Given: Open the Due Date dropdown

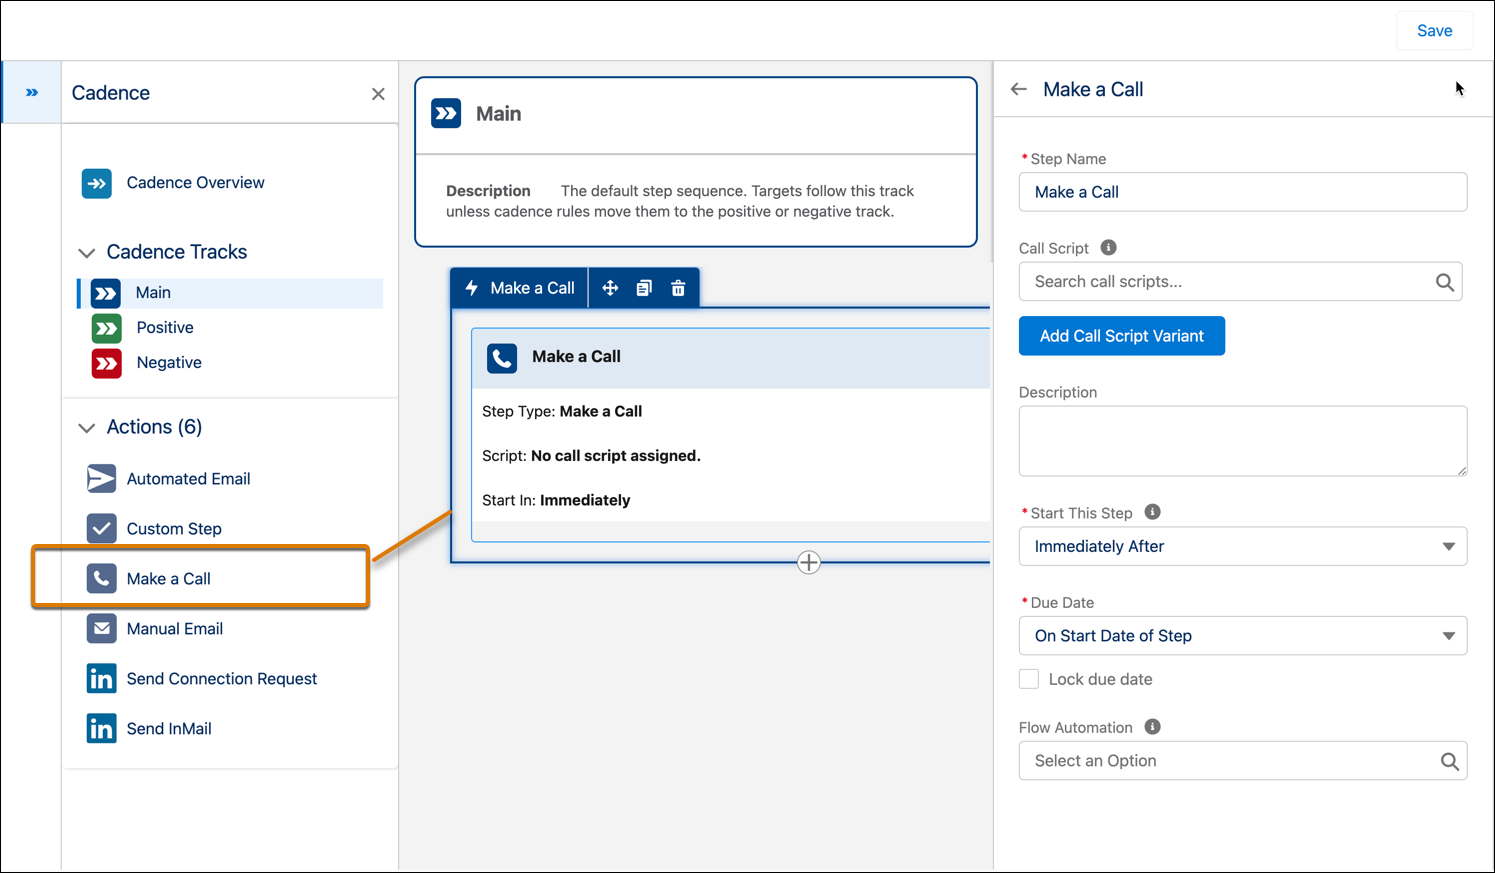Looking at the screenshot, I should point(1243,636).
